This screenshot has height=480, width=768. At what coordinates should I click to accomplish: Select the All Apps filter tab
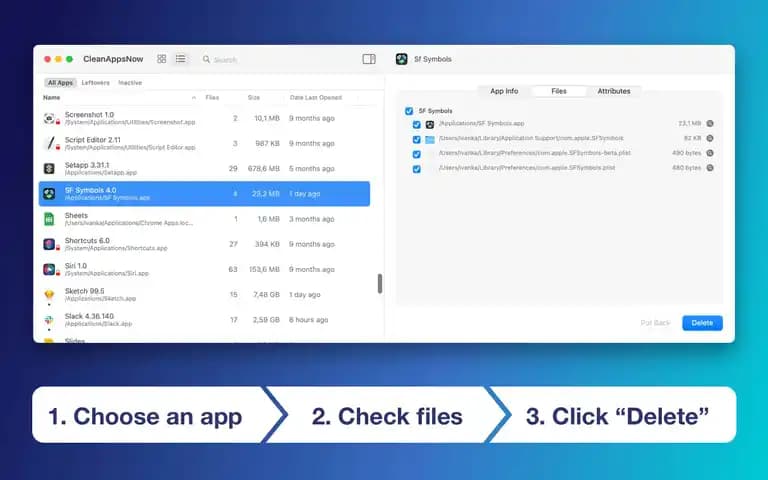[60, 83]
